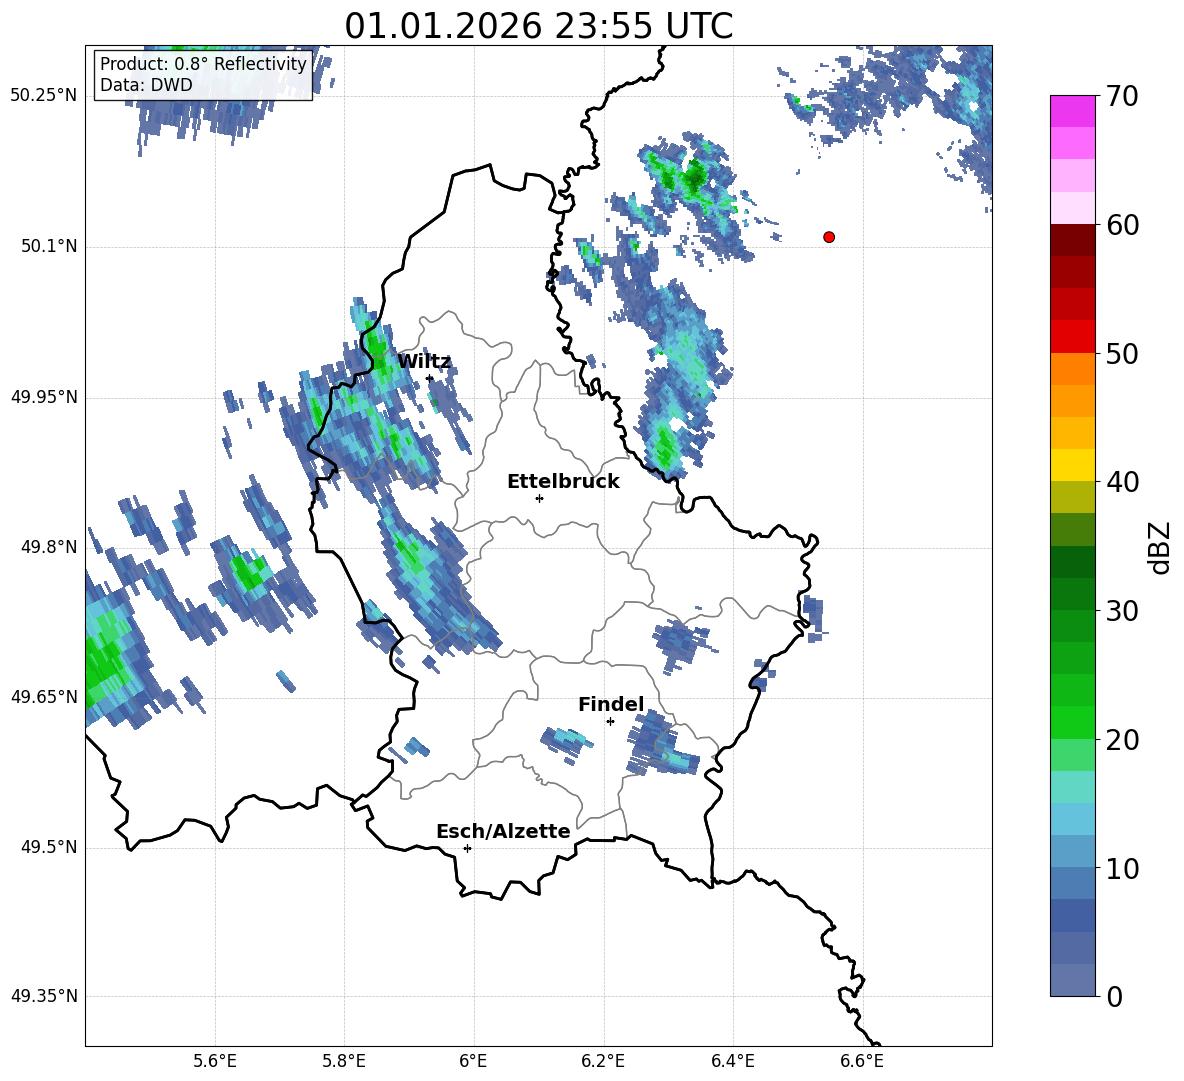
Task: Click the Esch/Alzette station label
Action: pyautogui.click(x=503, y=831)
